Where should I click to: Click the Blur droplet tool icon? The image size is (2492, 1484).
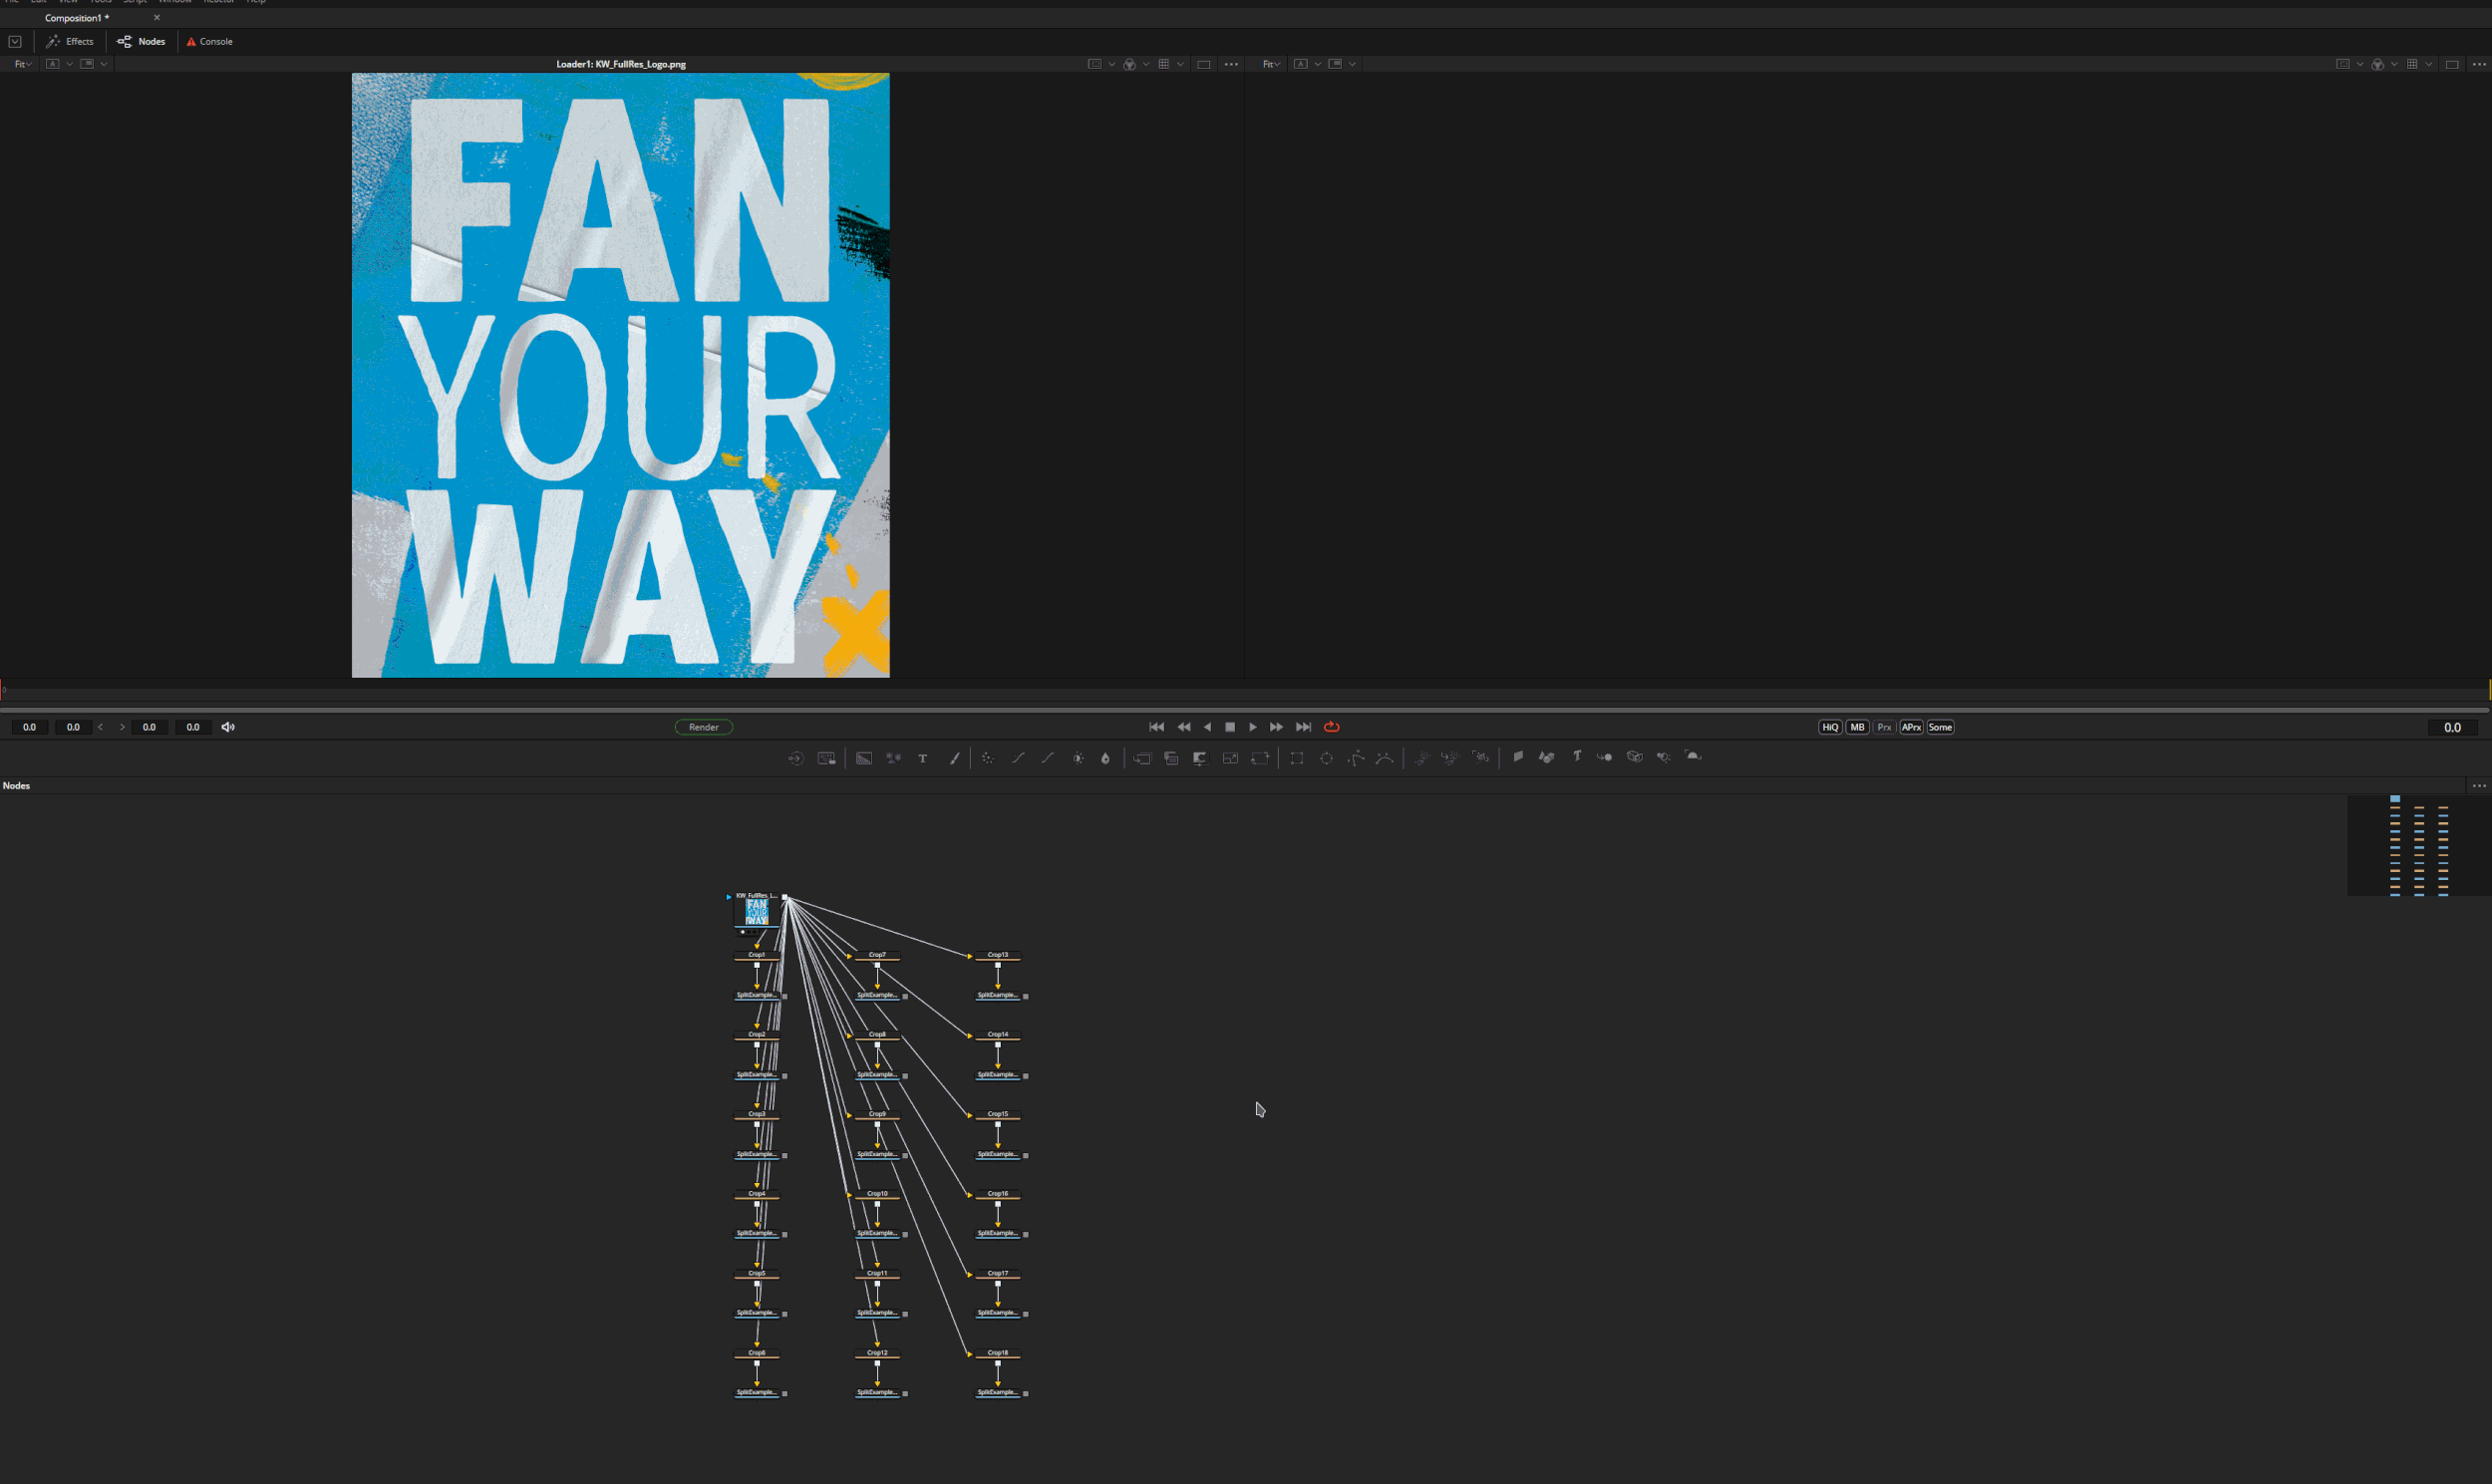[x=1105, y=758]
